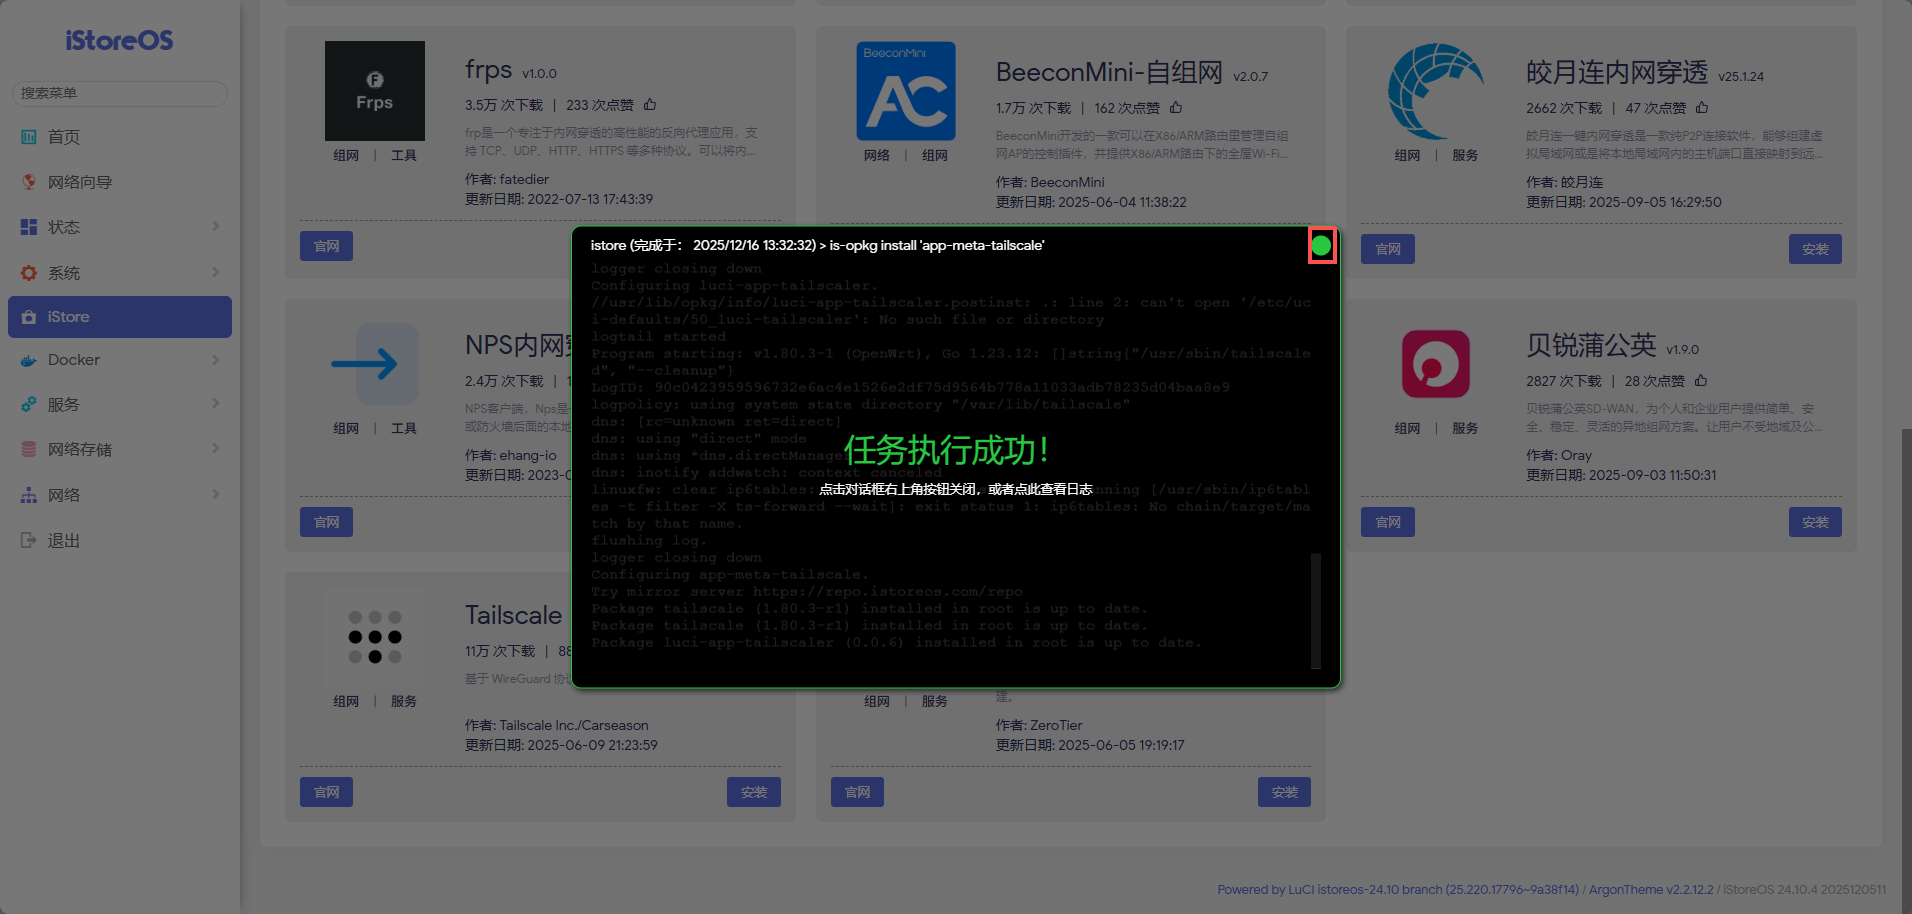Select the Docker icon in sidebar
Screen dimensions: 1912x914
[28, 360]
